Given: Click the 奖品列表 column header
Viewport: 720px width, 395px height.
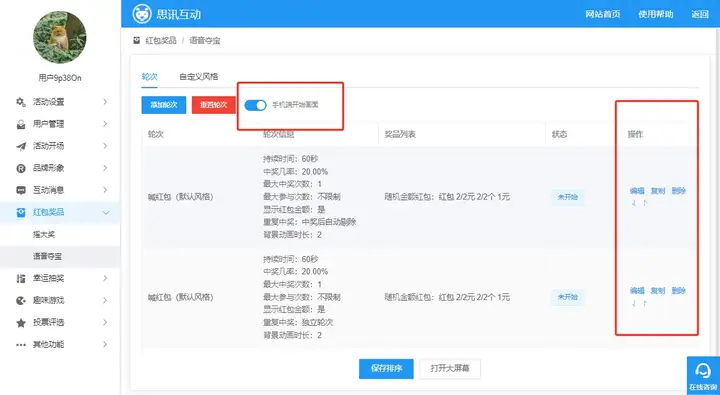Looking at the screenshot, I should pos(400,134).
